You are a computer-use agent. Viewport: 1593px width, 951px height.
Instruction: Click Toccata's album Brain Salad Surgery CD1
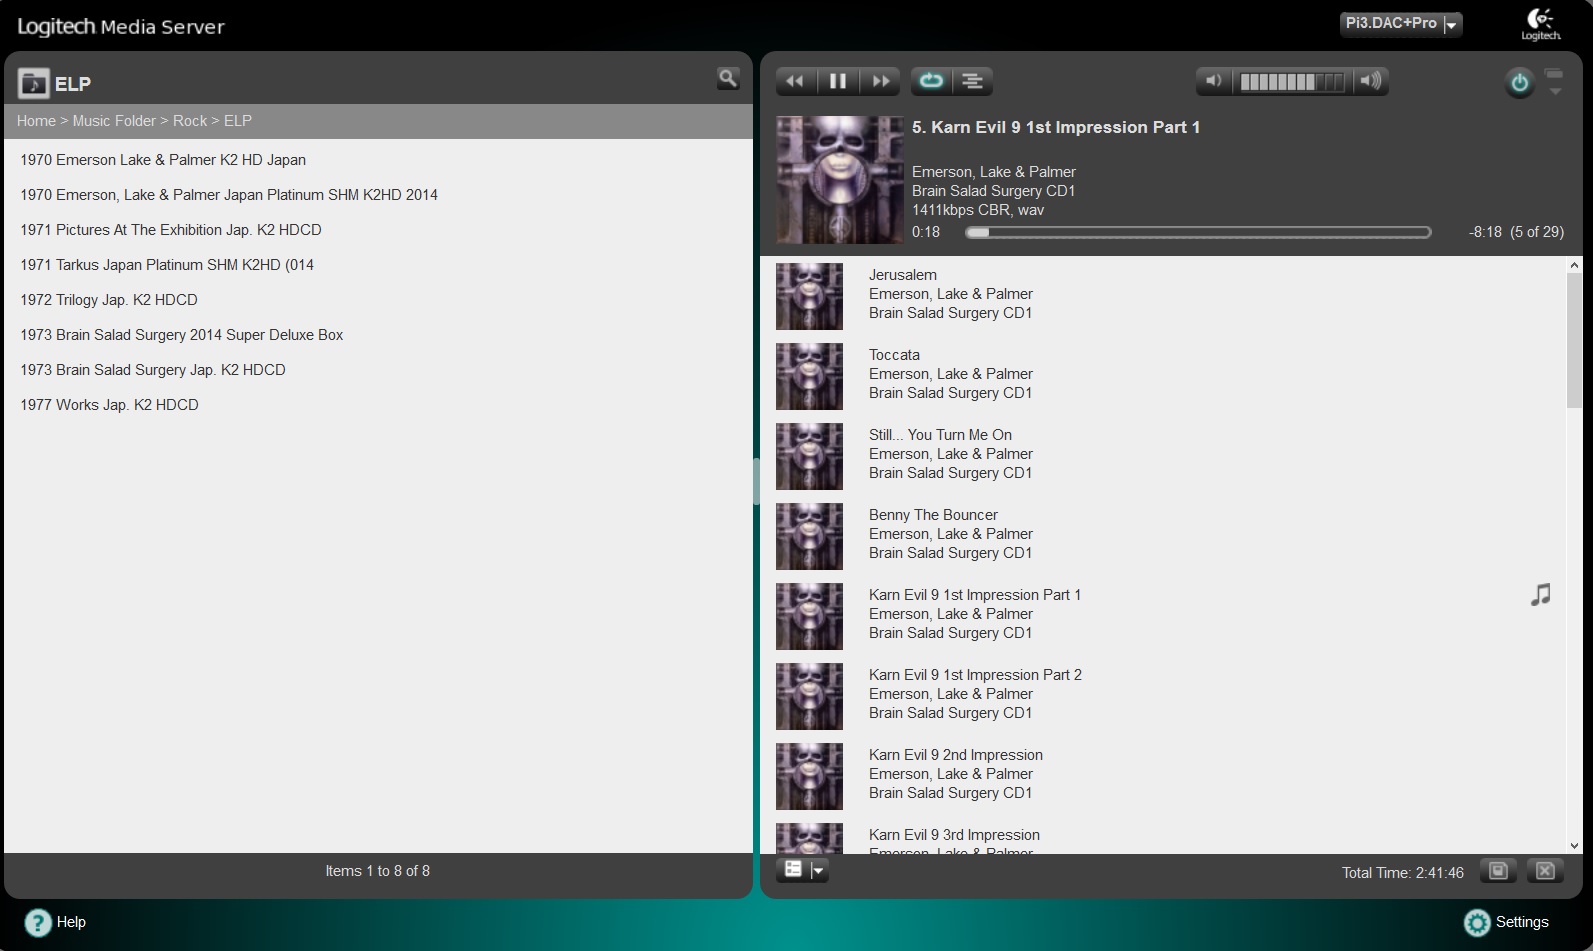(x=951, y=393)
